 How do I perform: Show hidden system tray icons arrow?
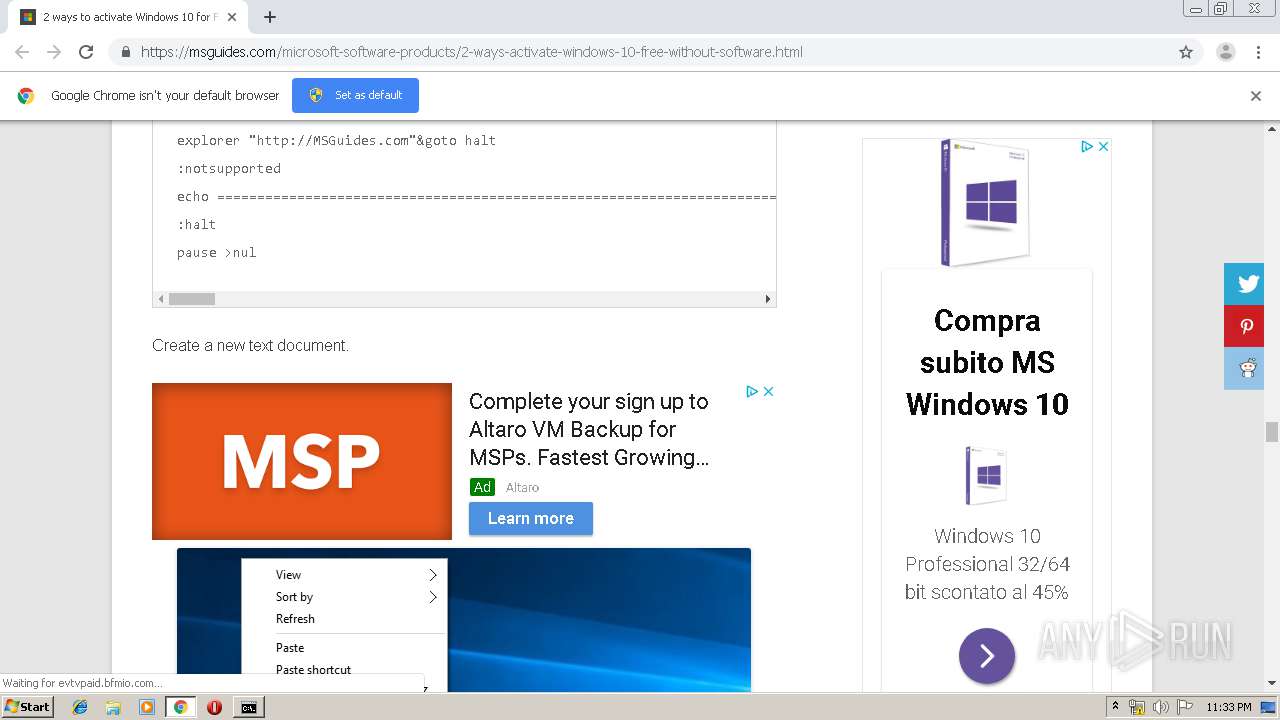1115,707
